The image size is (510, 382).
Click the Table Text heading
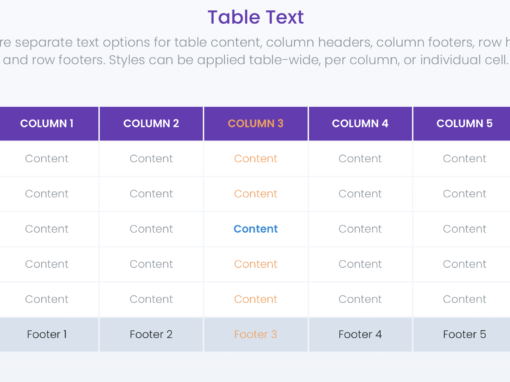pyautogui.click(x=256, y=17)
